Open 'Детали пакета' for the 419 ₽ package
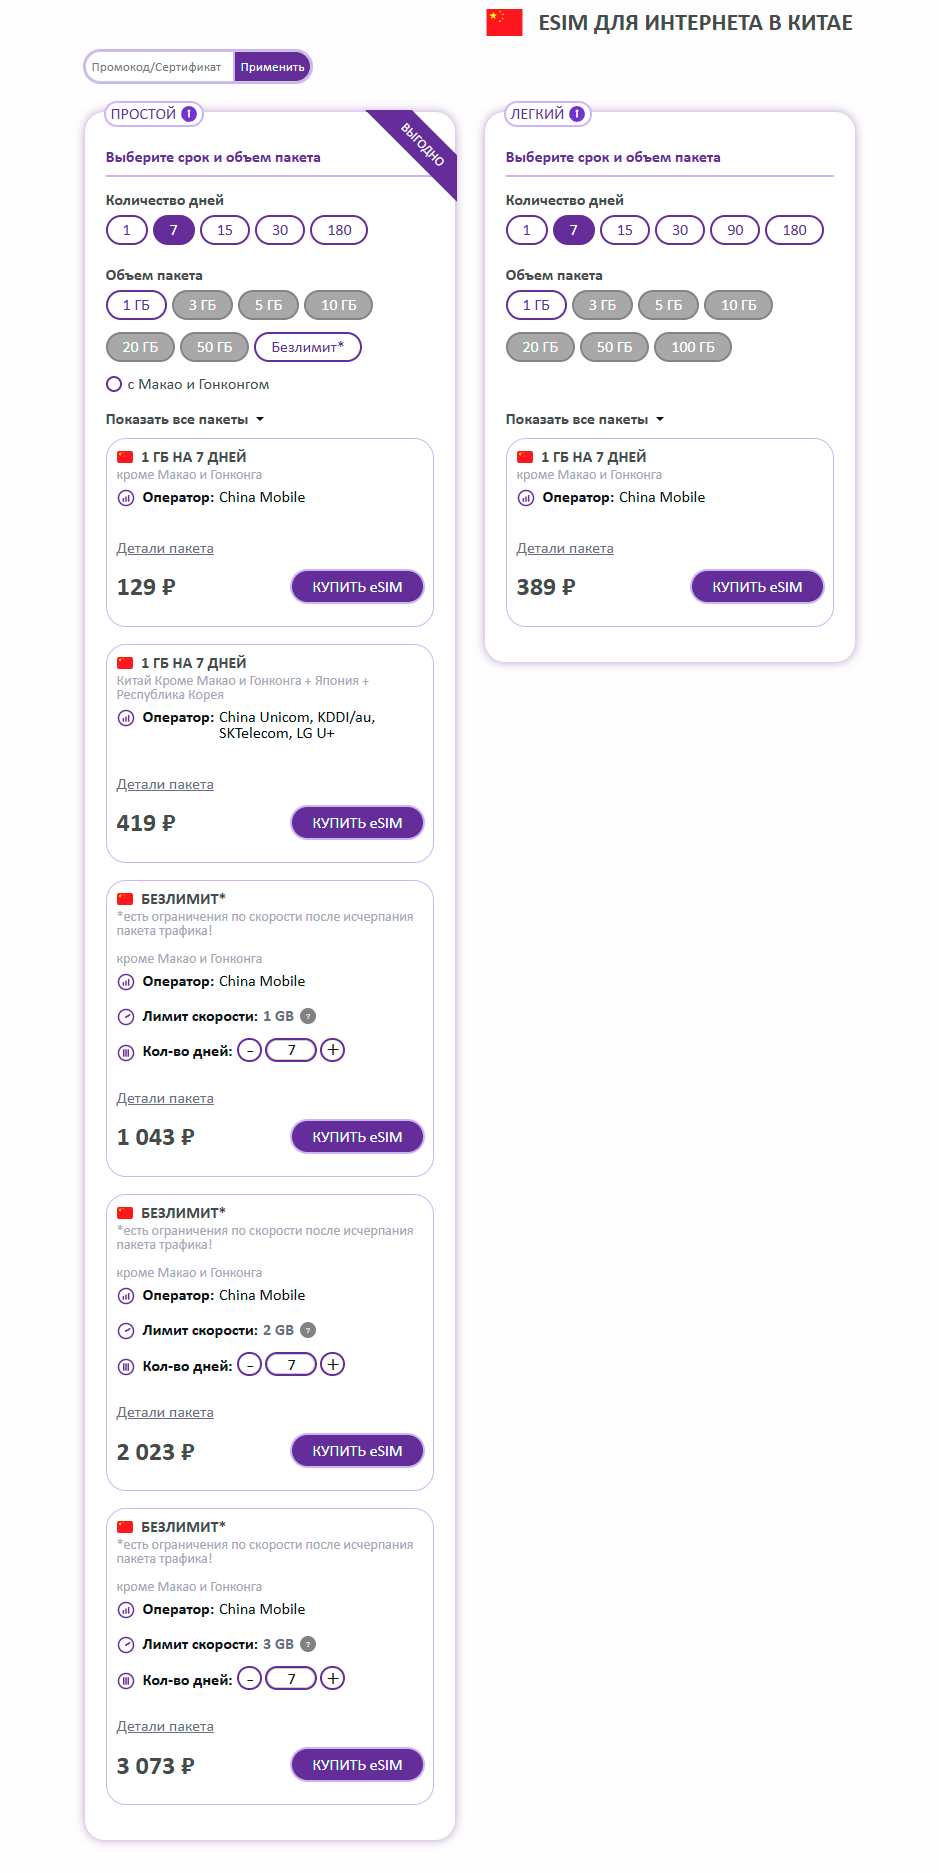The width and height of the screenshot is (939, 1873). 165,784
